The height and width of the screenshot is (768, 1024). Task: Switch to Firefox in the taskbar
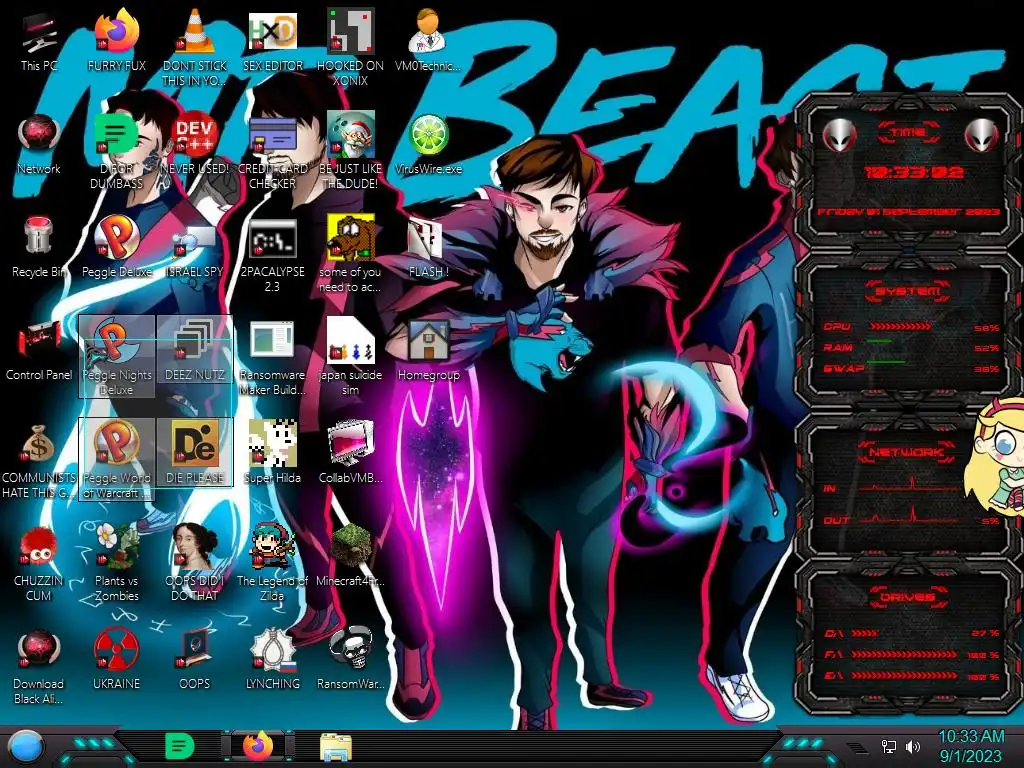click(258, 746)
